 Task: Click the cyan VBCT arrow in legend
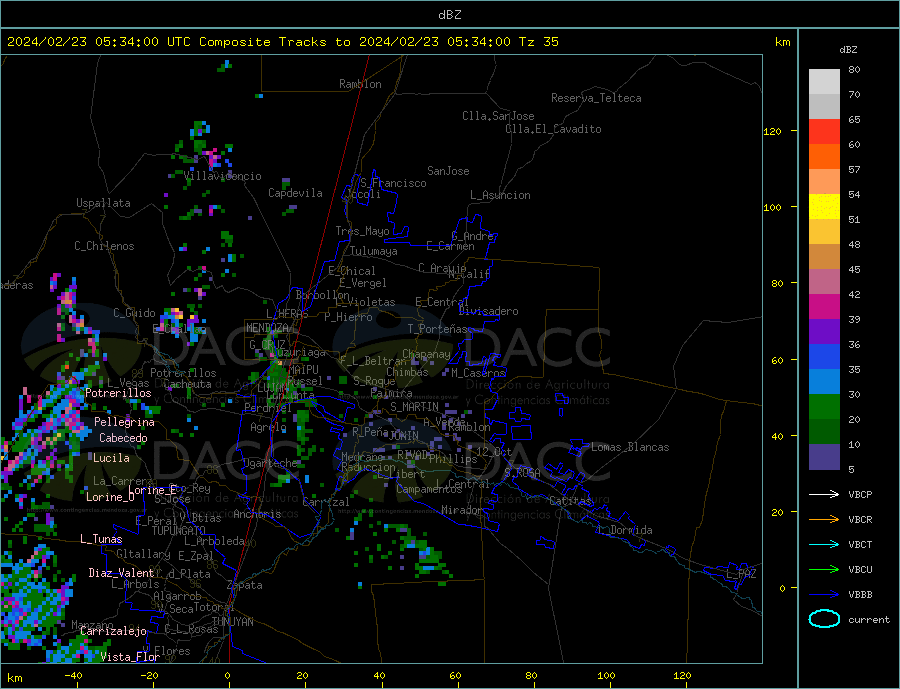coord(824,544)
